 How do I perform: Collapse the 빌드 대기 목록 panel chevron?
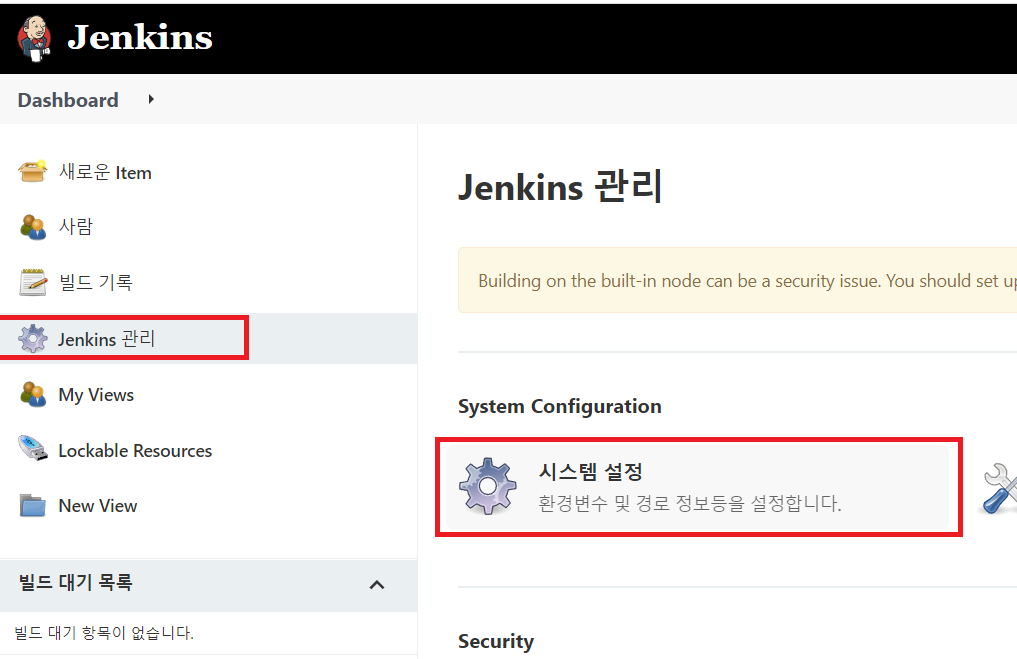(x=377, y=585)
